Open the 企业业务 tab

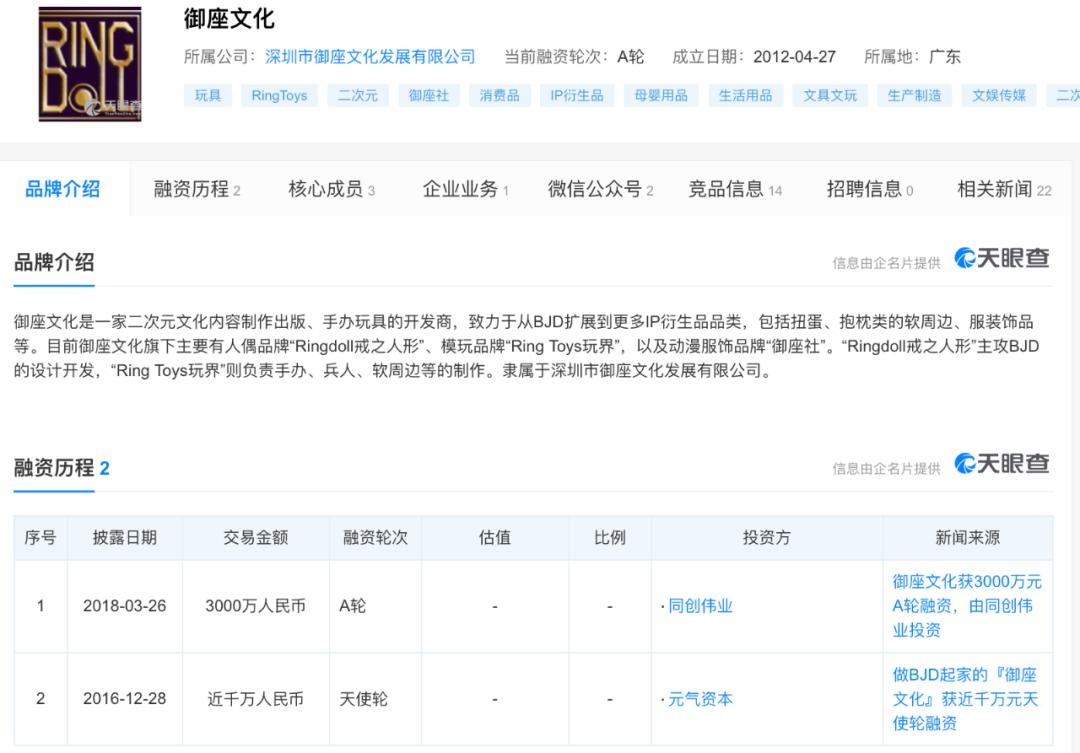[x=459, y=187]
